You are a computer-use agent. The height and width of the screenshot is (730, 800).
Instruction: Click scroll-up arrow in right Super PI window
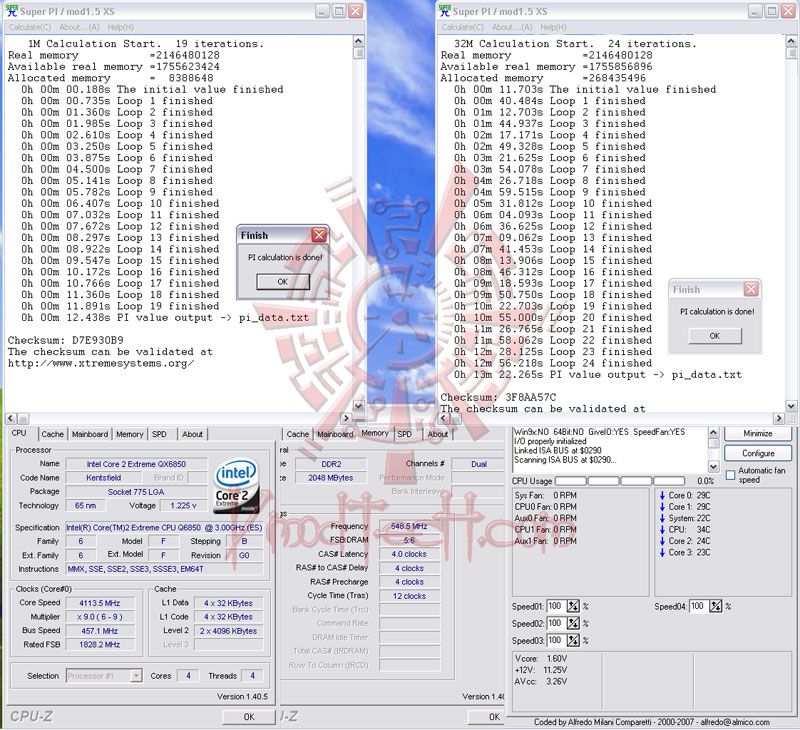791,41
